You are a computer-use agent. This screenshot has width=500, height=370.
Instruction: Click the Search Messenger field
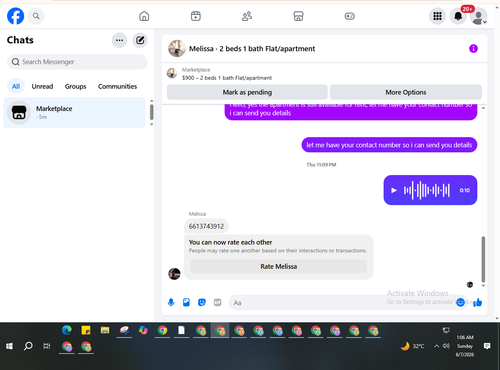(77, 62)
